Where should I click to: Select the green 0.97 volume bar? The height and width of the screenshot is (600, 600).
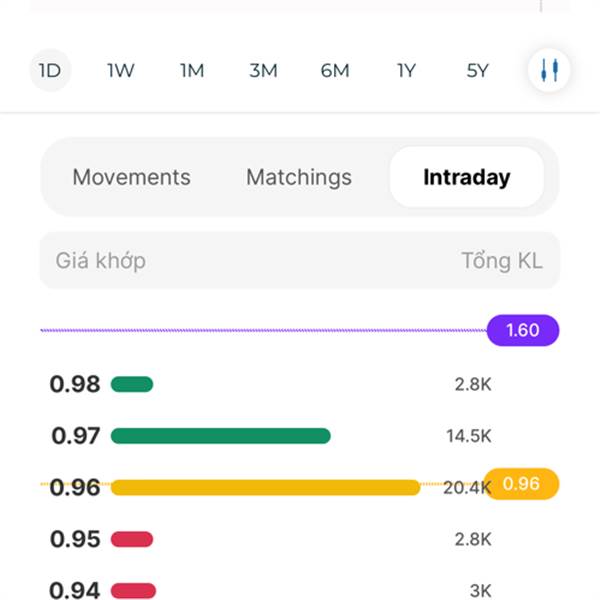click(x=220, y=436)
